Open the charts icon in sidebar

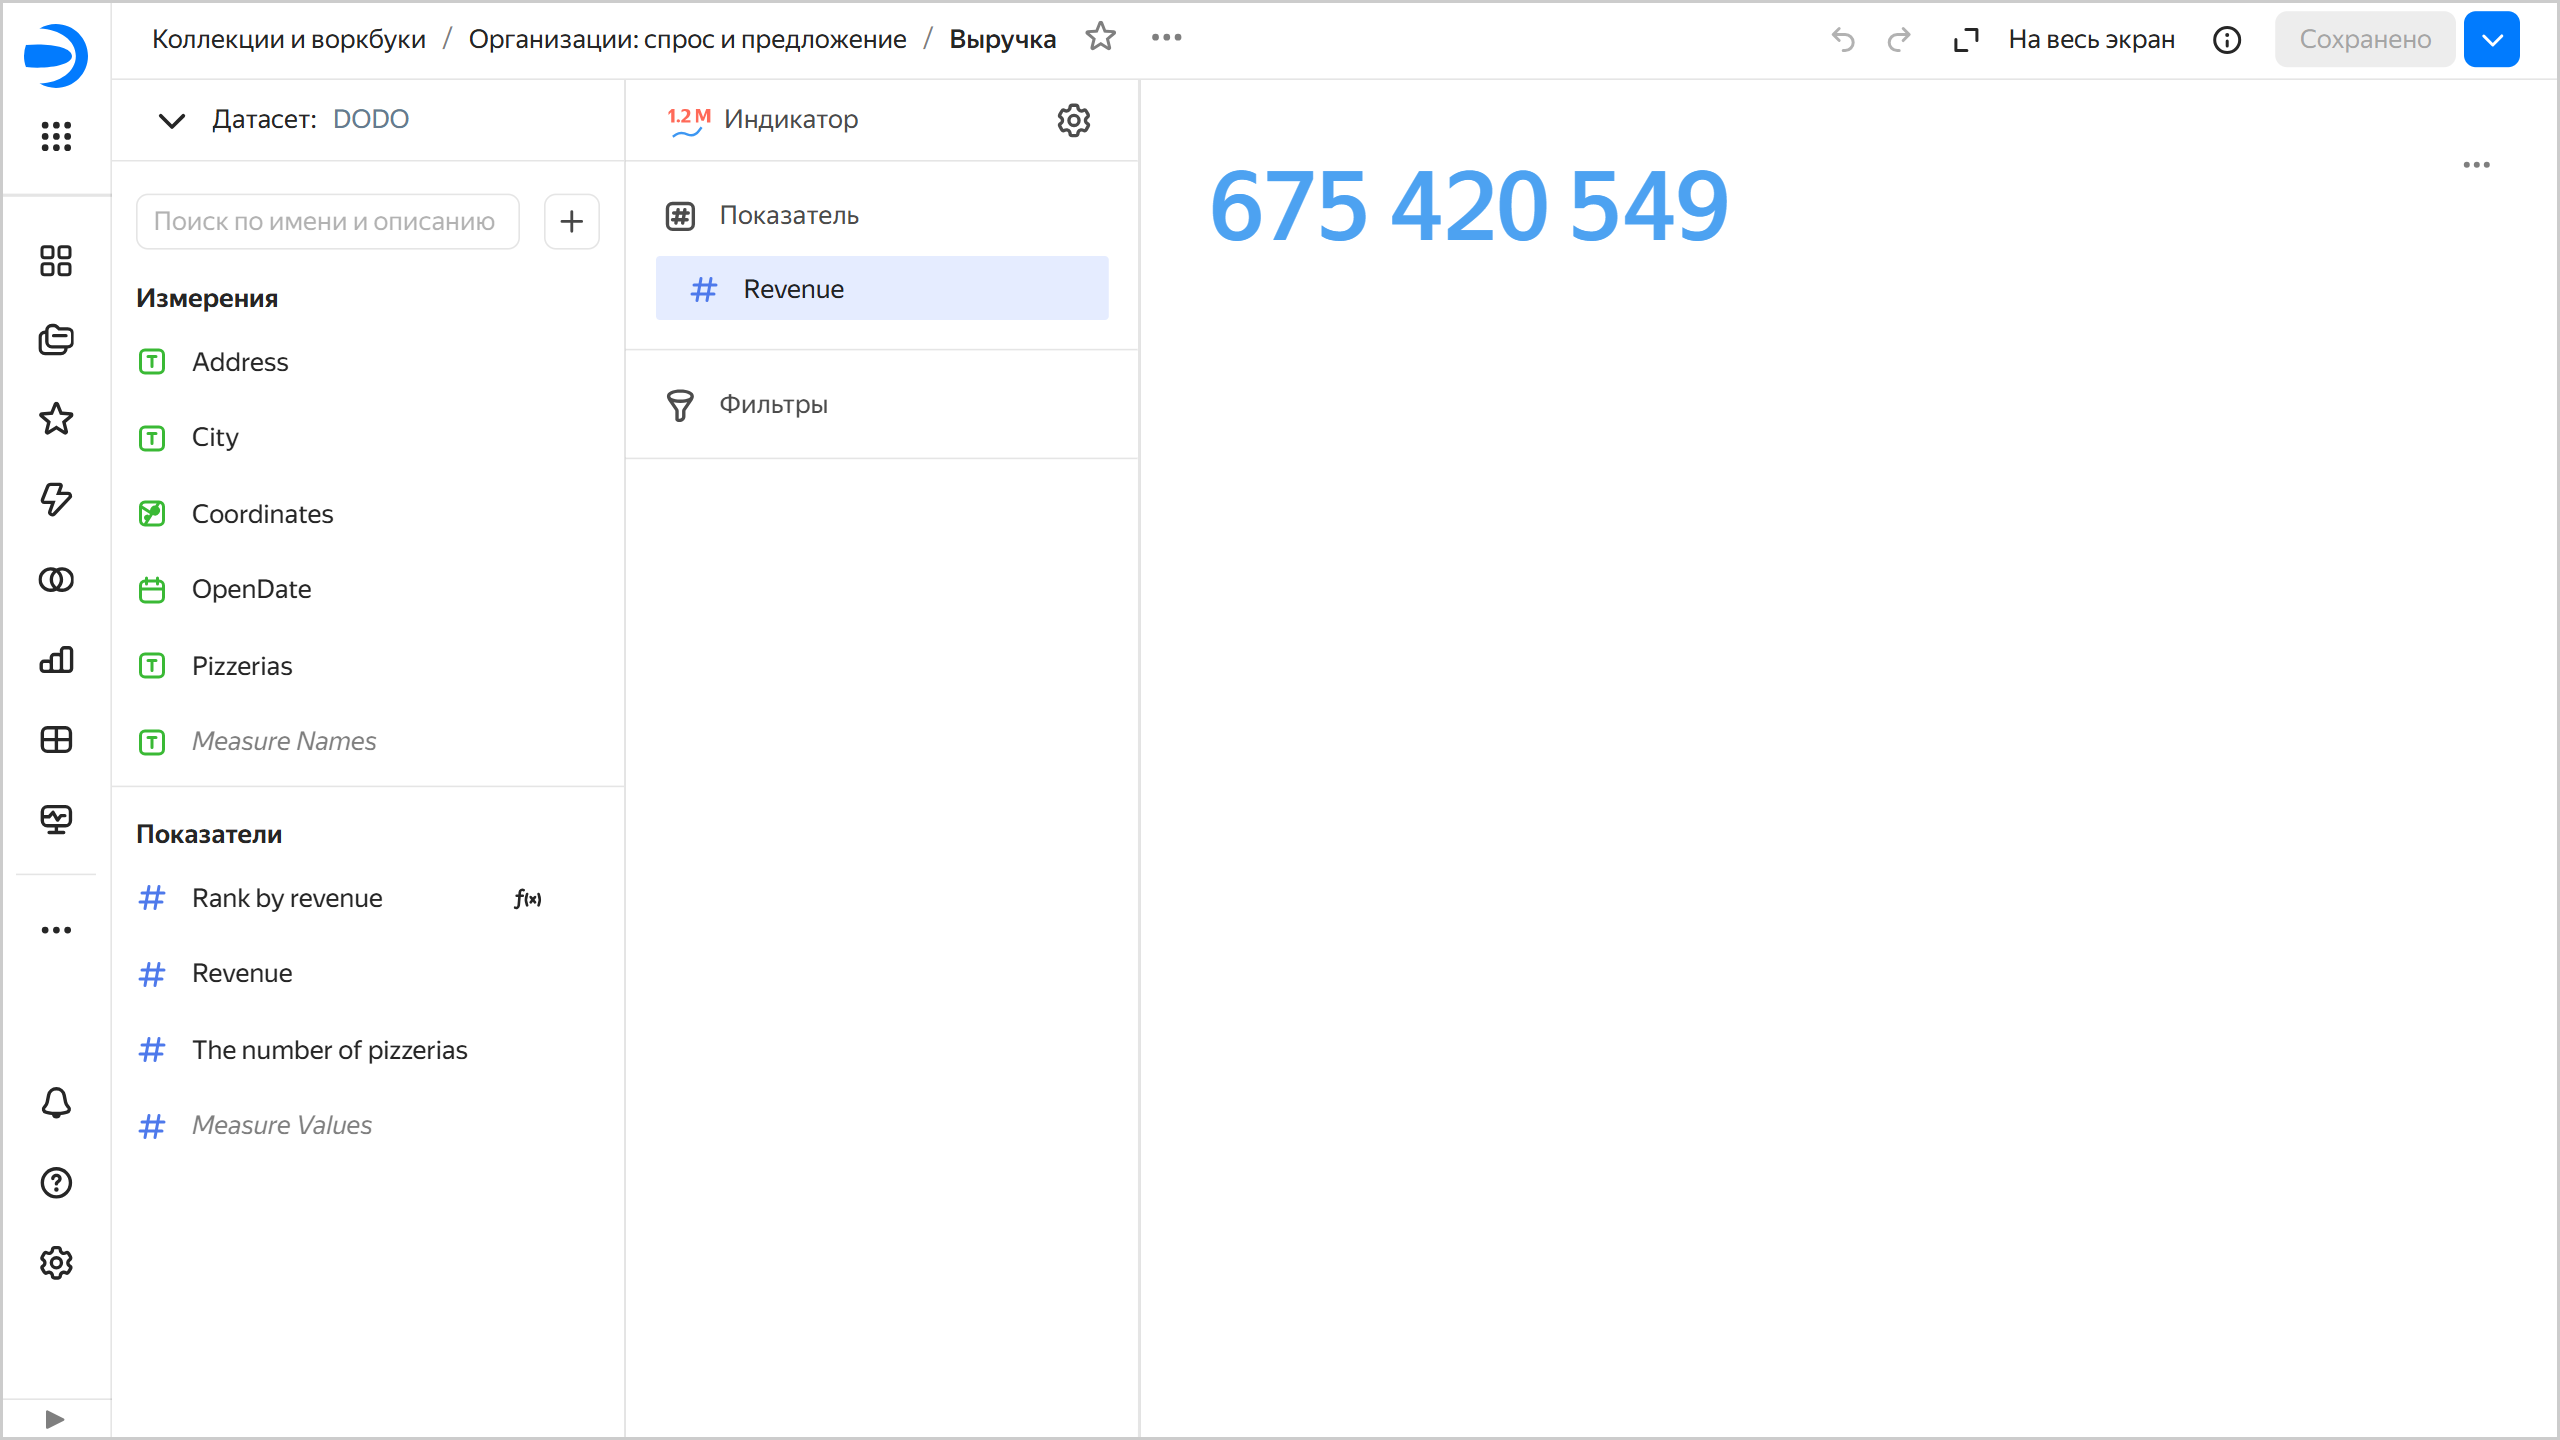tap(56, 660)
